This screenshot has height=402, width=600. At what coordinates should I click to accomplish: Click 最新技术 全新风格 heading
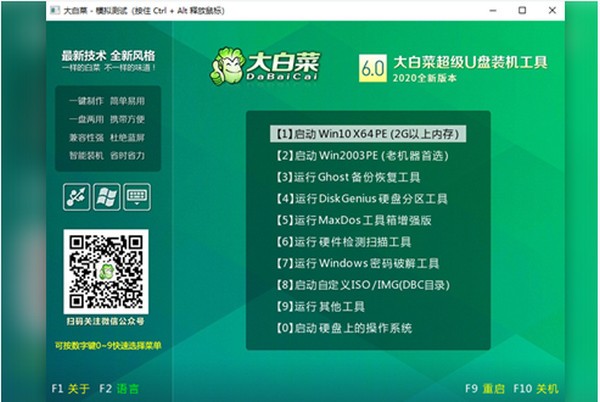pos(108,56)
